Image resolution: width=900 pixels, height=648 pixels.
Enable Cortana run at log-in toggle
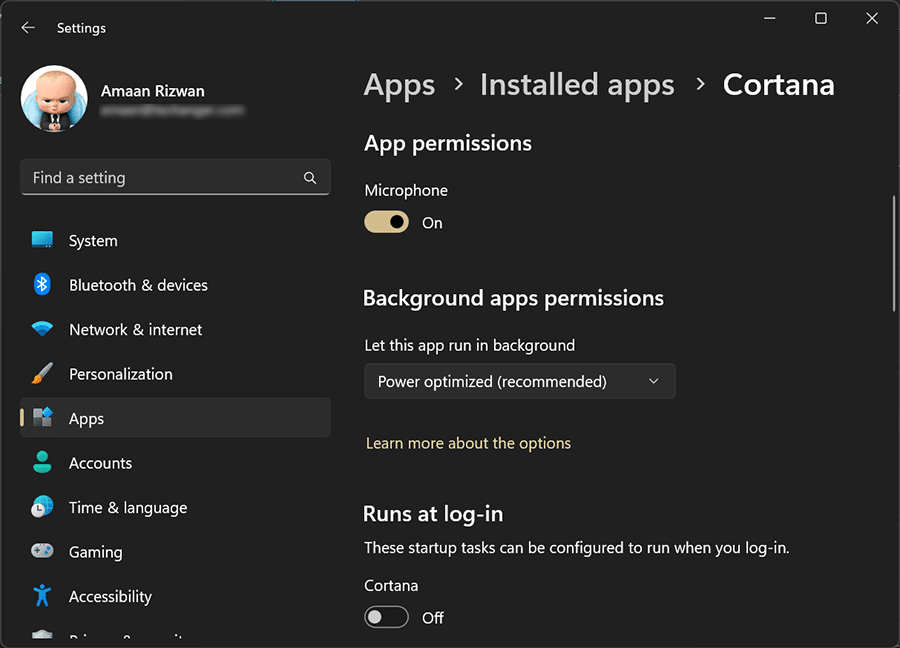point(386,618)
